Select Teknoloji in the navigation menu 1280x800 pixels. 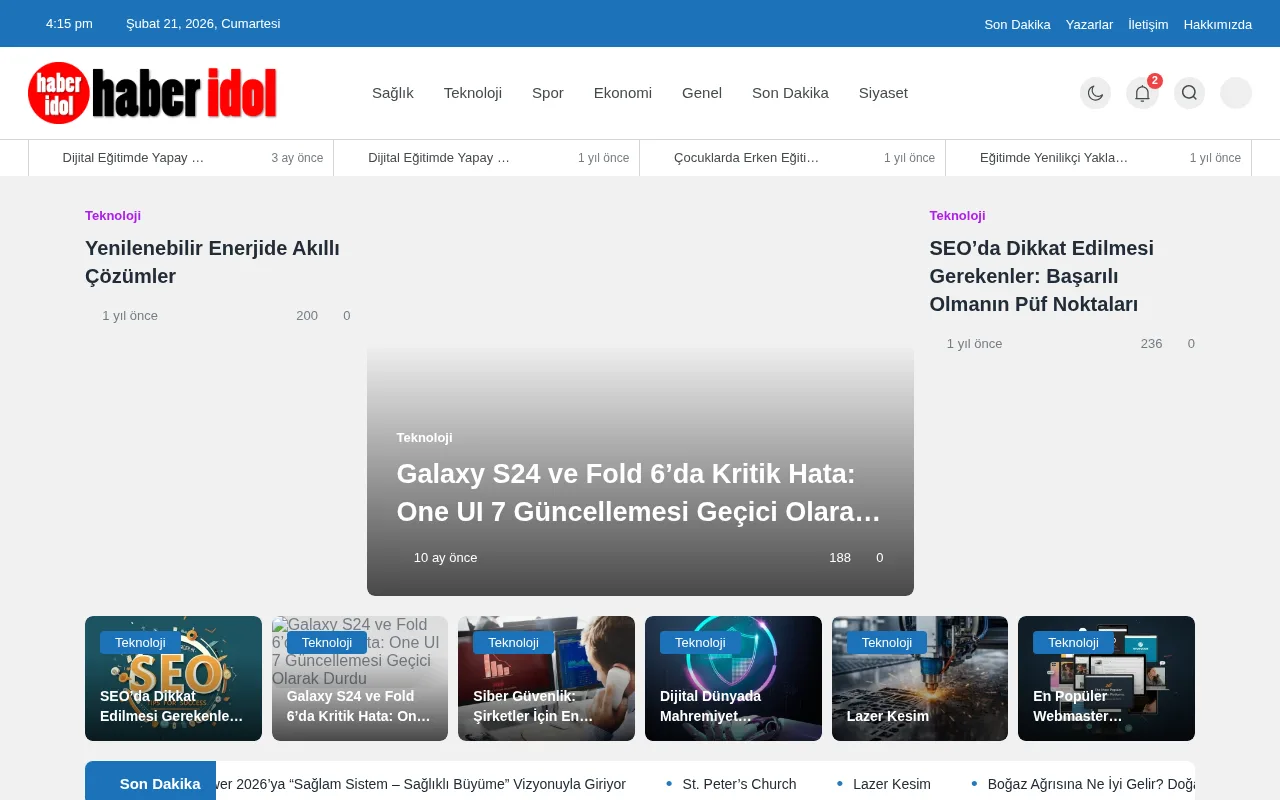point(473,92)
